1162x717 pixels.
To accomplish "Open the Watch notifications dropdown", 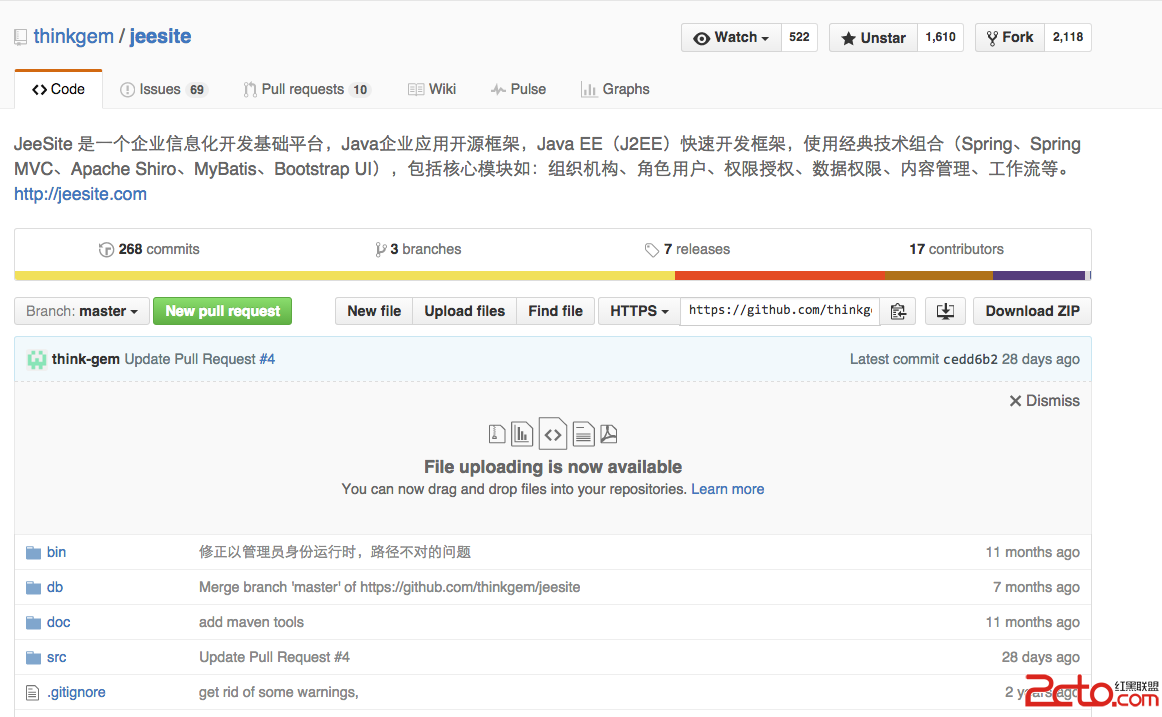I will pos(731,38).
